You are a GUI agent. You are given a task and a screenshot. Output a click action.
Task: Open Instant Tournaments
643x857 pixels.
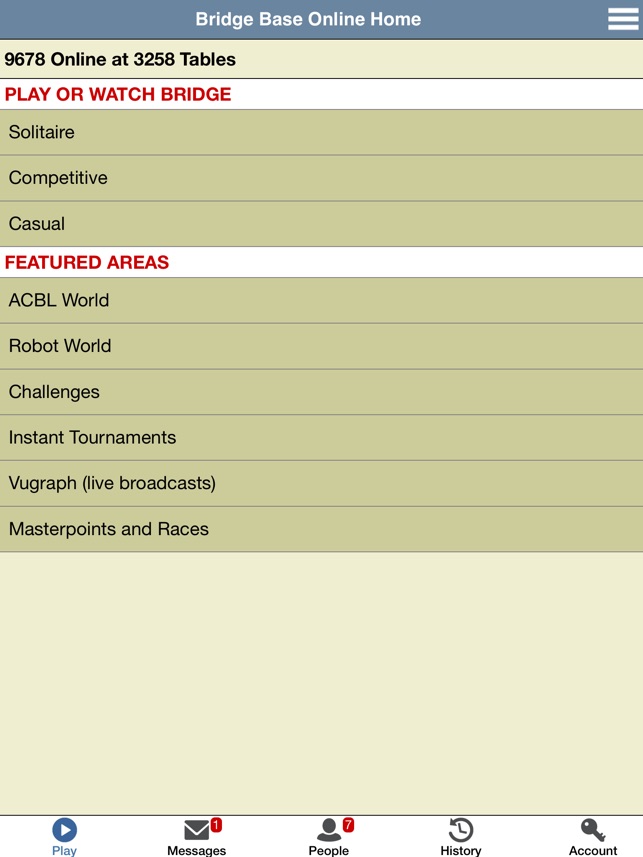pos(322,438)
